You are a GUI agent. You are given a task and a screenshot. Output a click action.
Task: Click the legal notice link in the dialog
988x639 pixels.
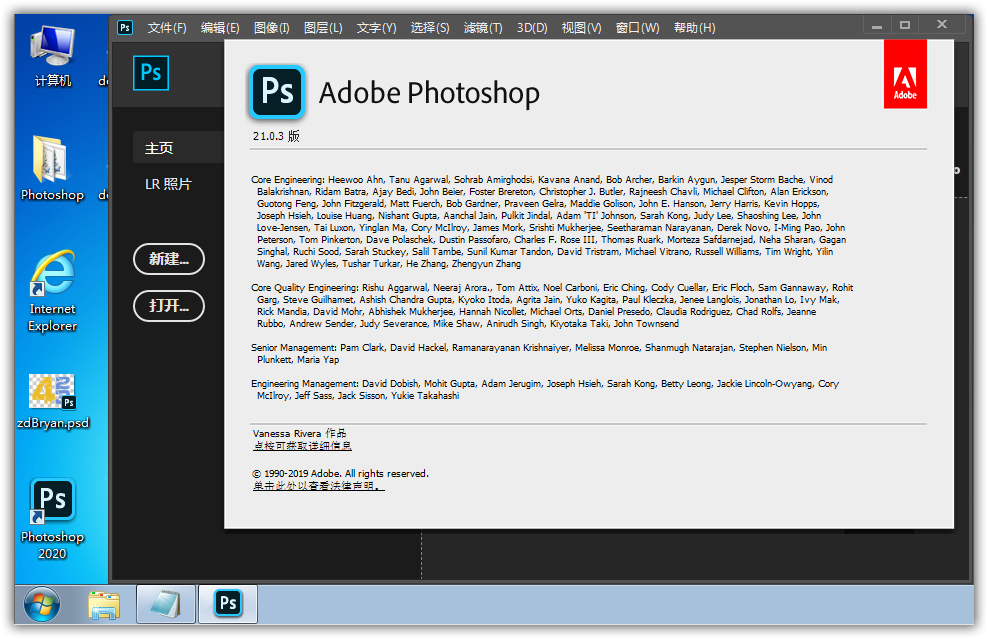pyautogui.click(x=318, y=486)
